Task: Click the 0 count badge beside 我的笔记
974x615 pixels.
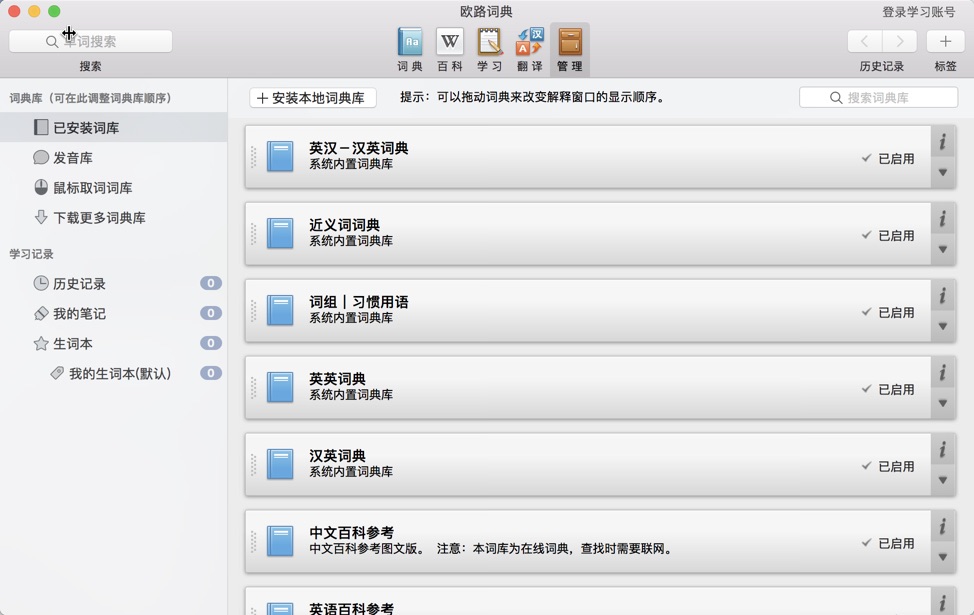Action: (x=211, y=313)
